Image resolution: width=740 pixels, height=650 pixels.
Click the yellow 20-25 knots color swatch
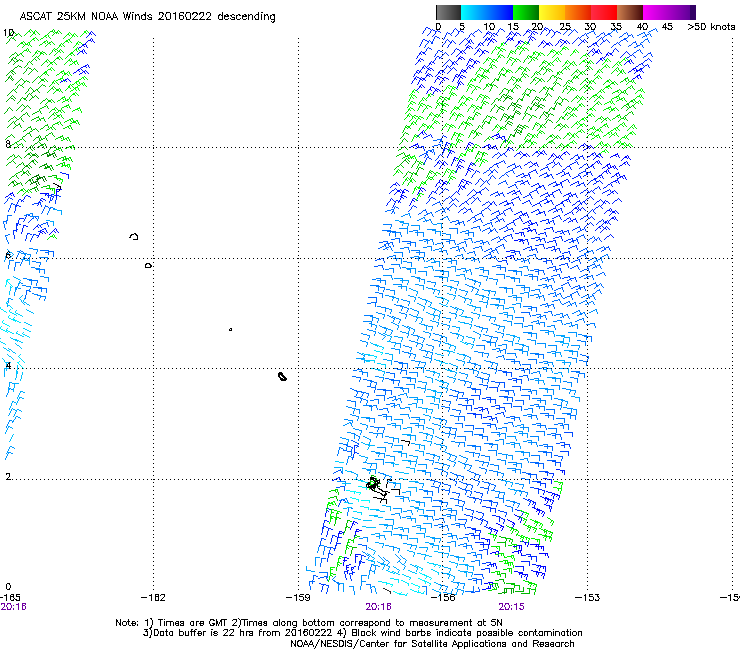(x=552, y=12)
